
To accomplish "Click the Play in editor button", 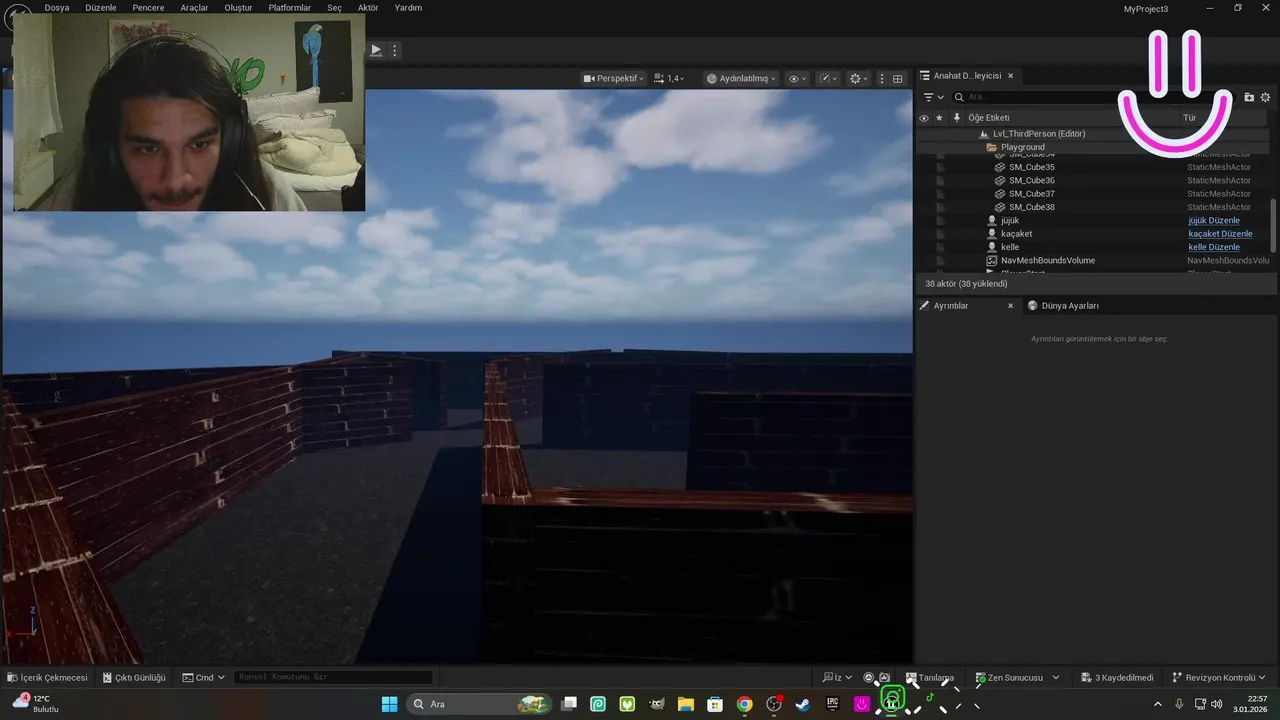I will point(376,50).
